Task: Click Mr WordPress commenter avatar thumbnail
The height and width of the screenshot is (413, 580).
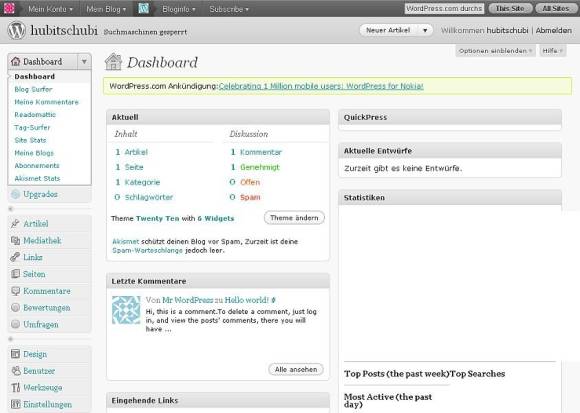Action: [x=127, y=310]
